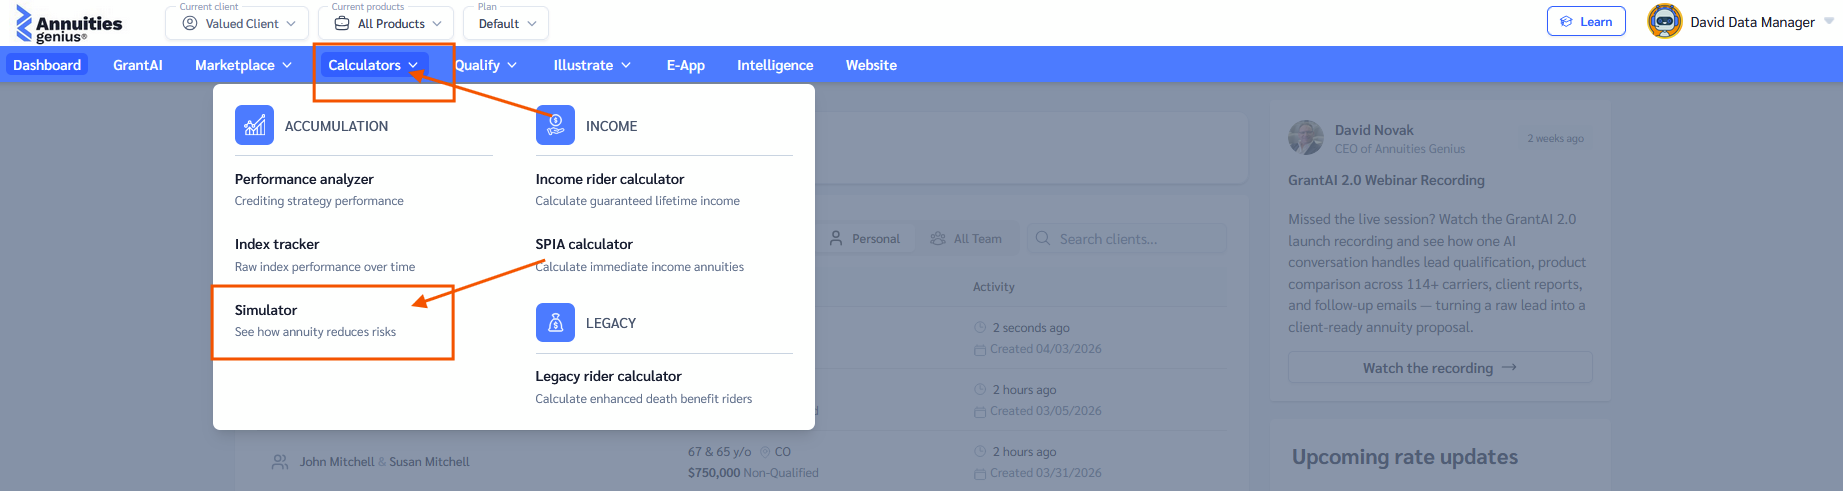1843x491 pixels.
Task: Click the clock icon beside 2 seconds ago
Action: point(980,328)
